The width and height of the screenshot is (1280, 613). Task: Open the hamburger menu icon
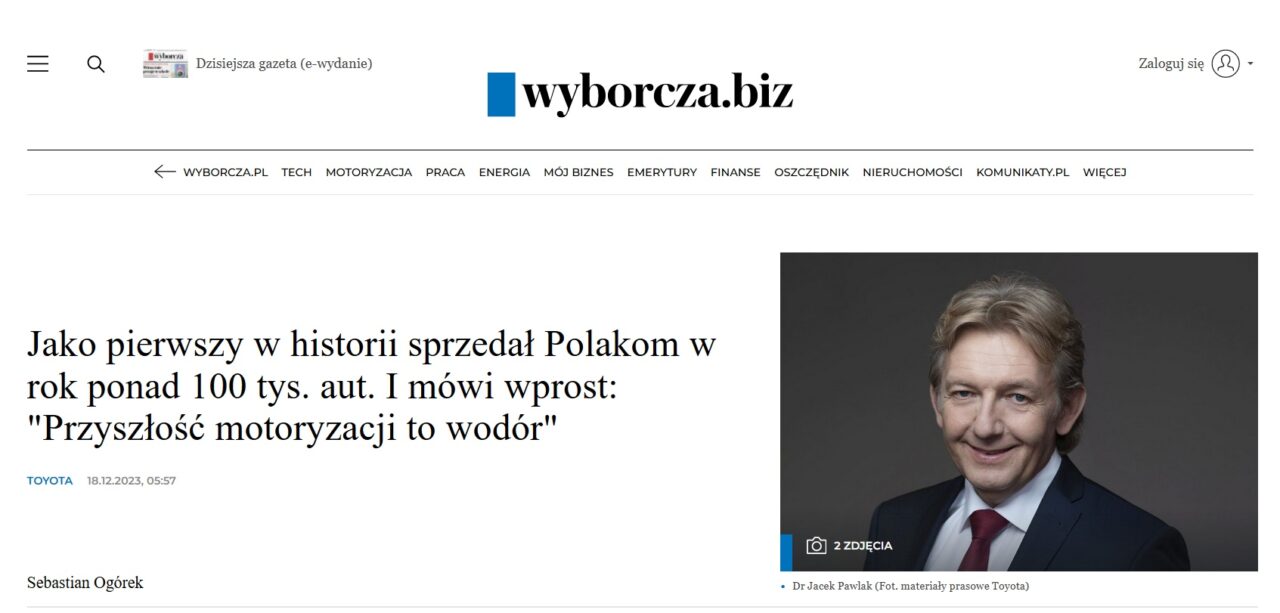click(x=38, y=64)
